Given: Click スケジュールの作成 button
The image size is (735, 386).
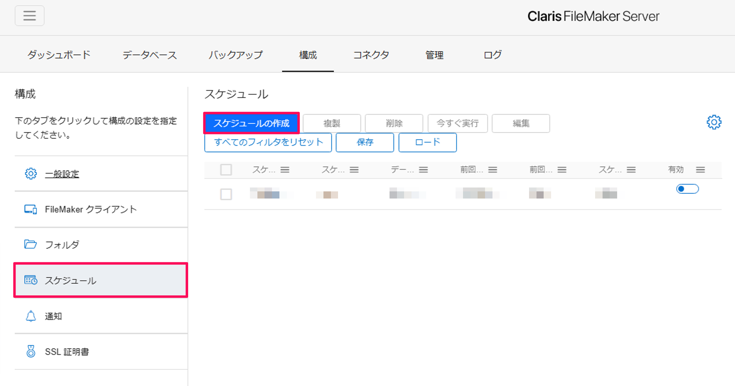Looking at the screenshot, I should coord(251,123).
